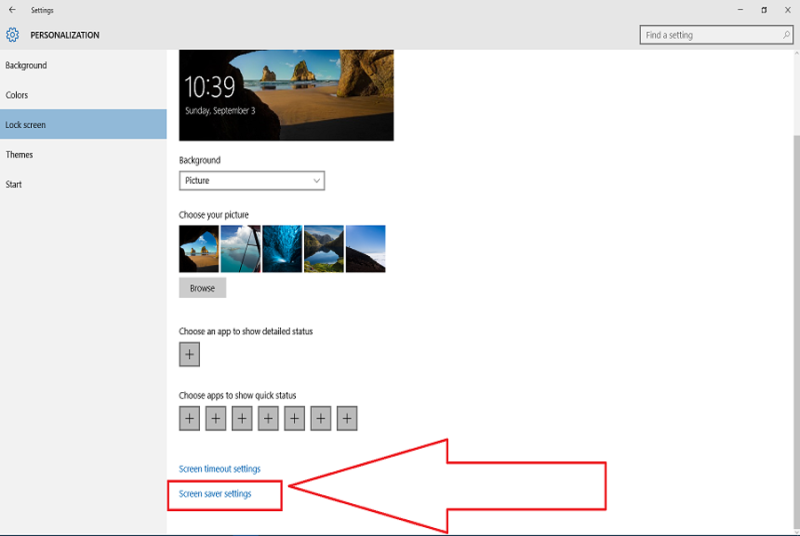The height and width of the screenshot is (536, 800).
Task: Click seventh quick status plus button
Action: [347, 419]
